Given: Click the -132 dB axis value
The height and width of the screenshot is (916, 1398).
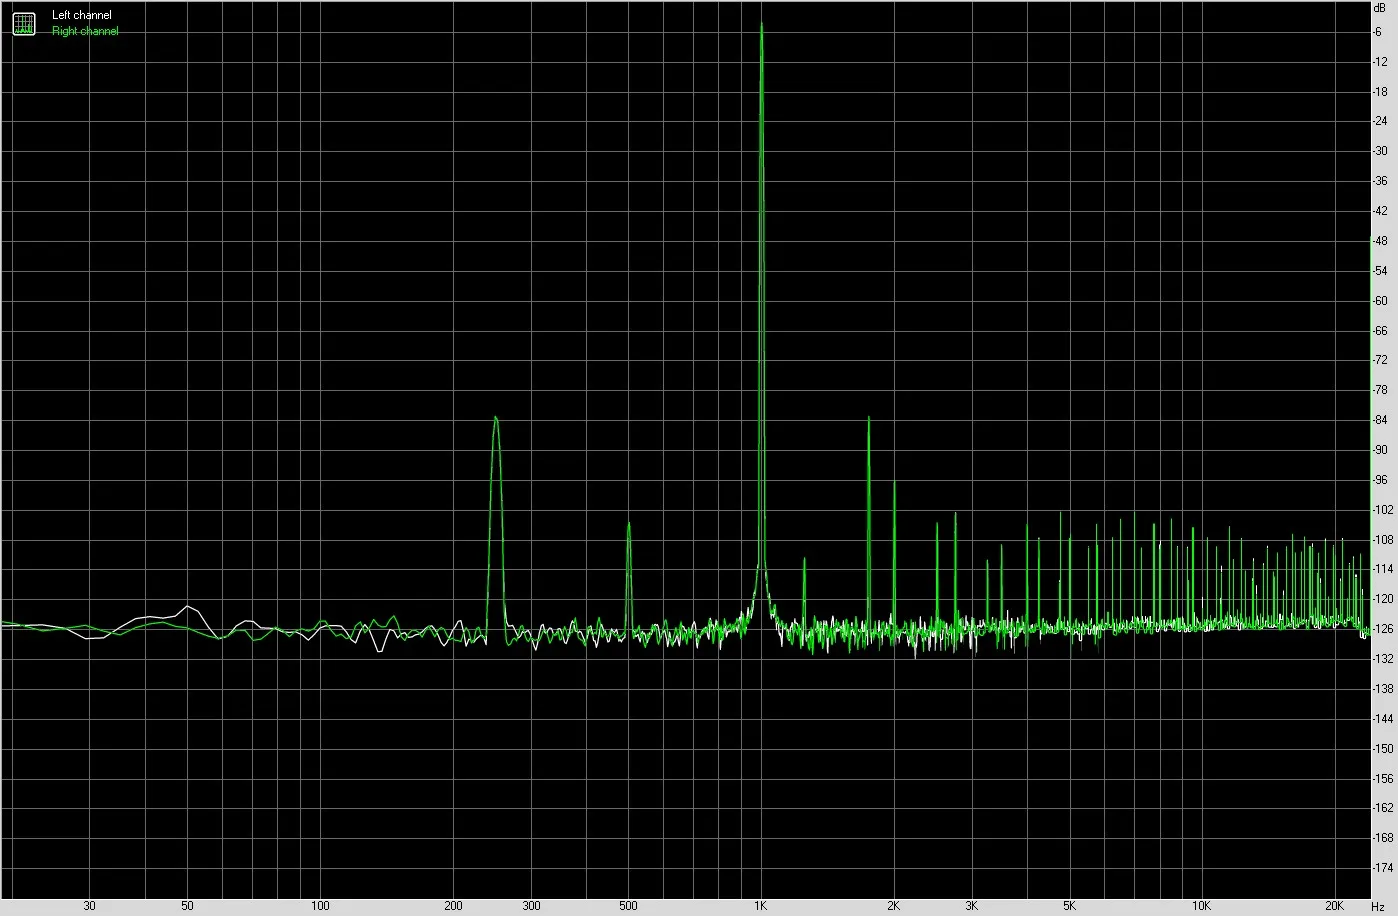Looking at the screenshot, I should (1383, 659).
